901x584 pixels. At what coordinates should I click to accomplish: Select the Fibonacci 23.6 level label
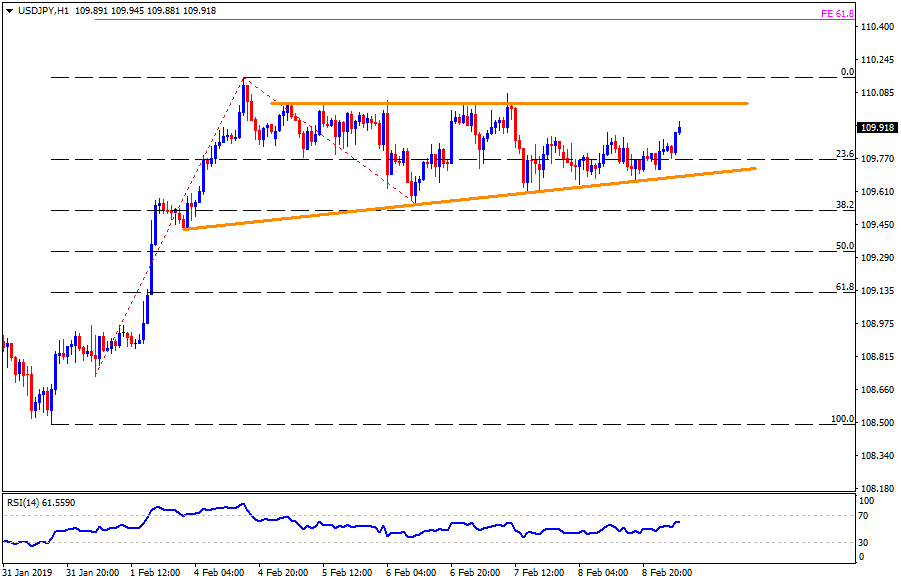point(845,154)
